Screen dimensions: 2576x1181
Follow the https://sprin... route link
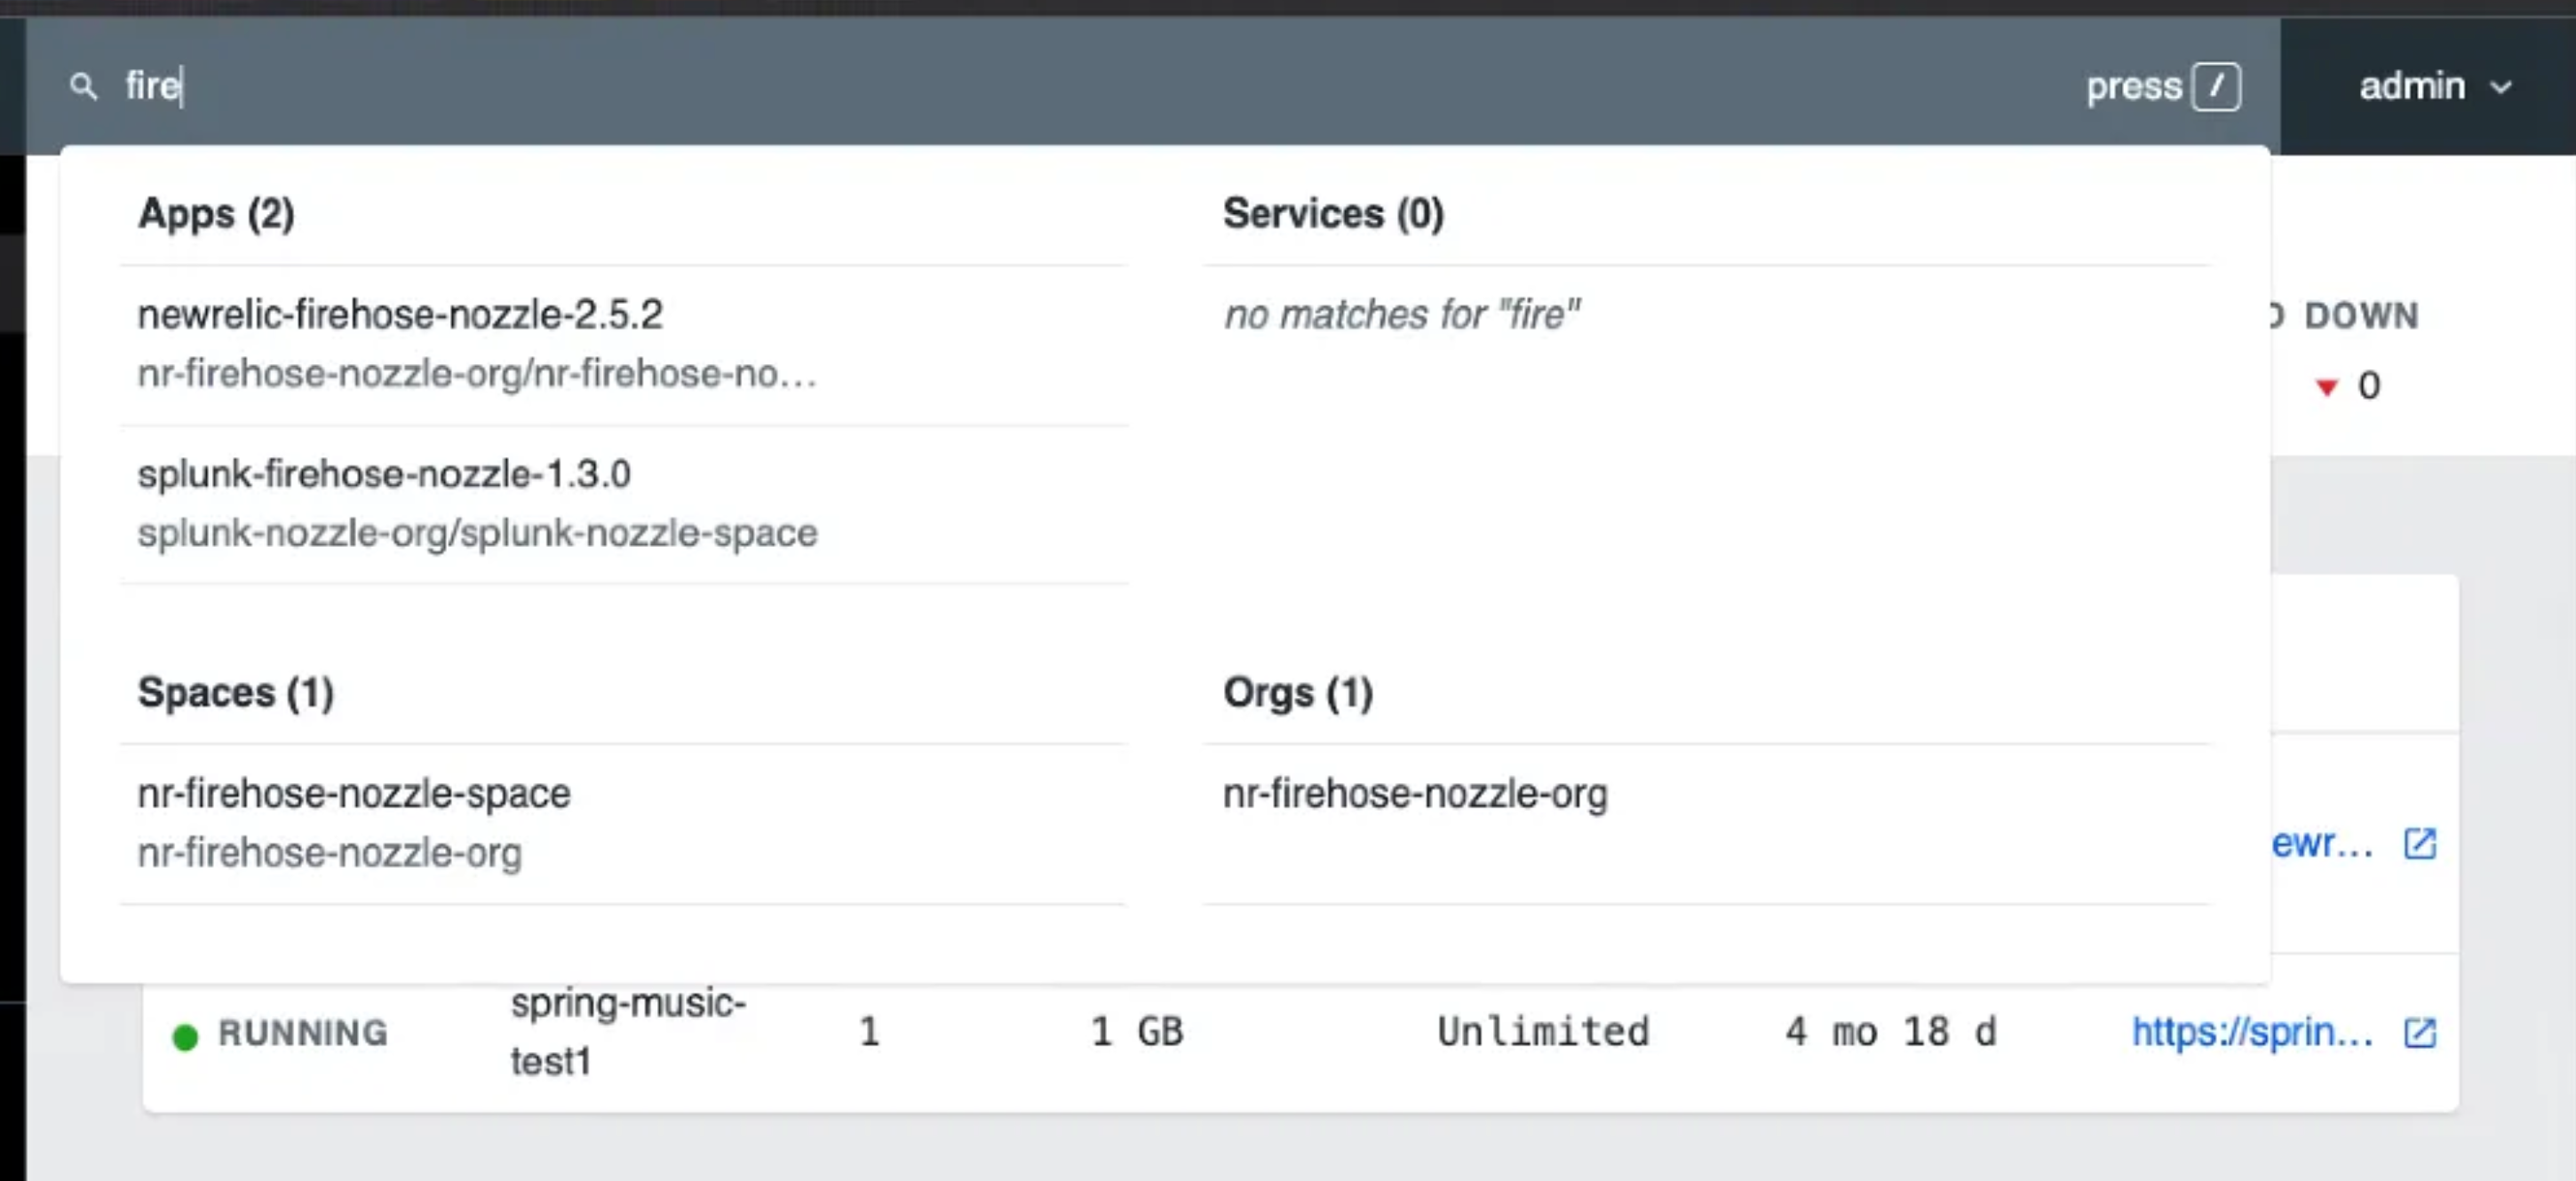[x=2251, y=1032]
